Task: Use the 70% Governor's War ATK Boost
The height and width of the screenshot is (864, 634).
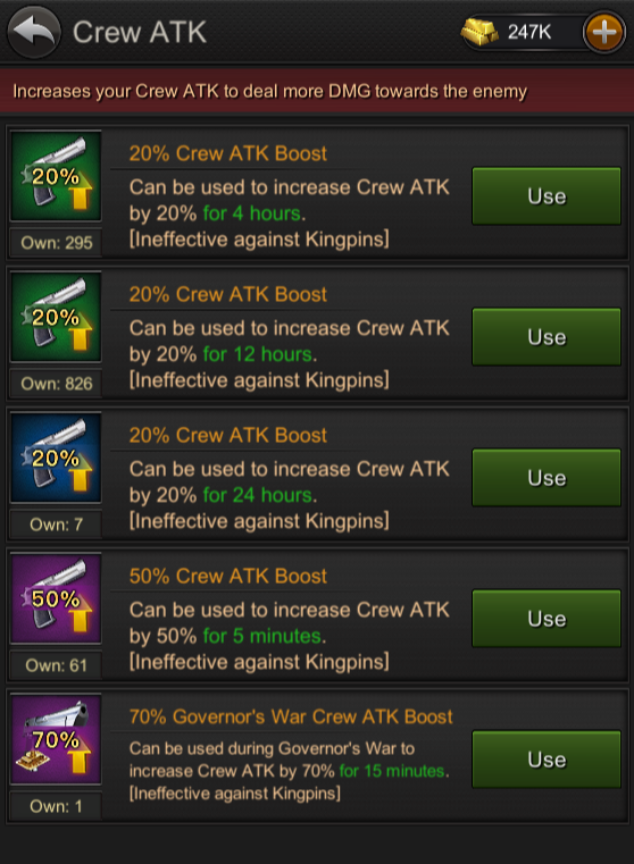Action: [546, 761]
